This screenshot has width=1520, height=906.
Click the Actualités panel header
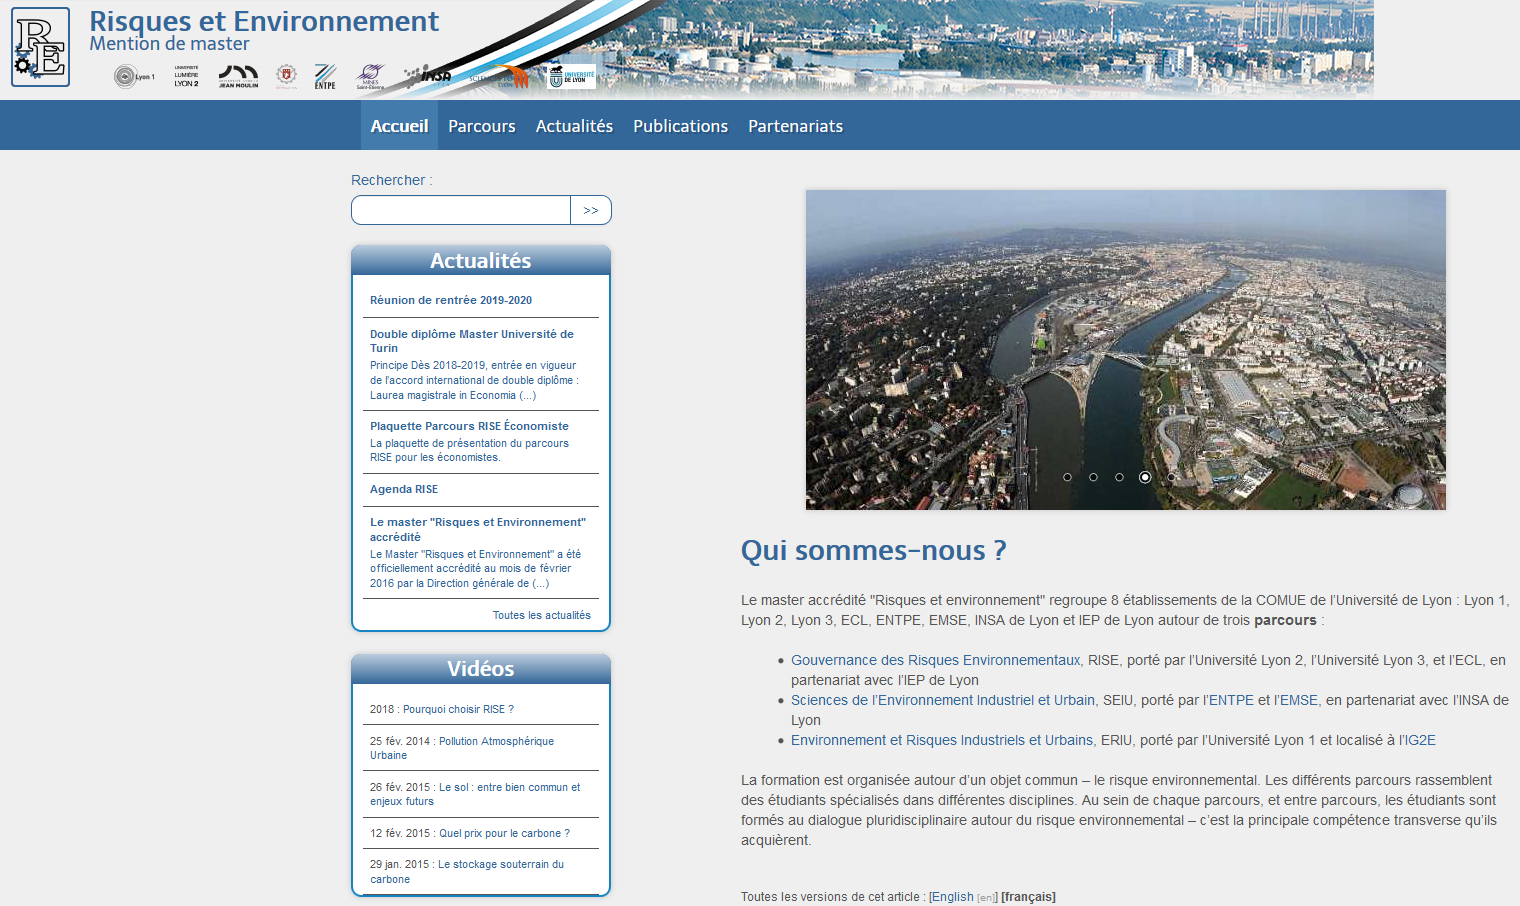coord(481,260)
